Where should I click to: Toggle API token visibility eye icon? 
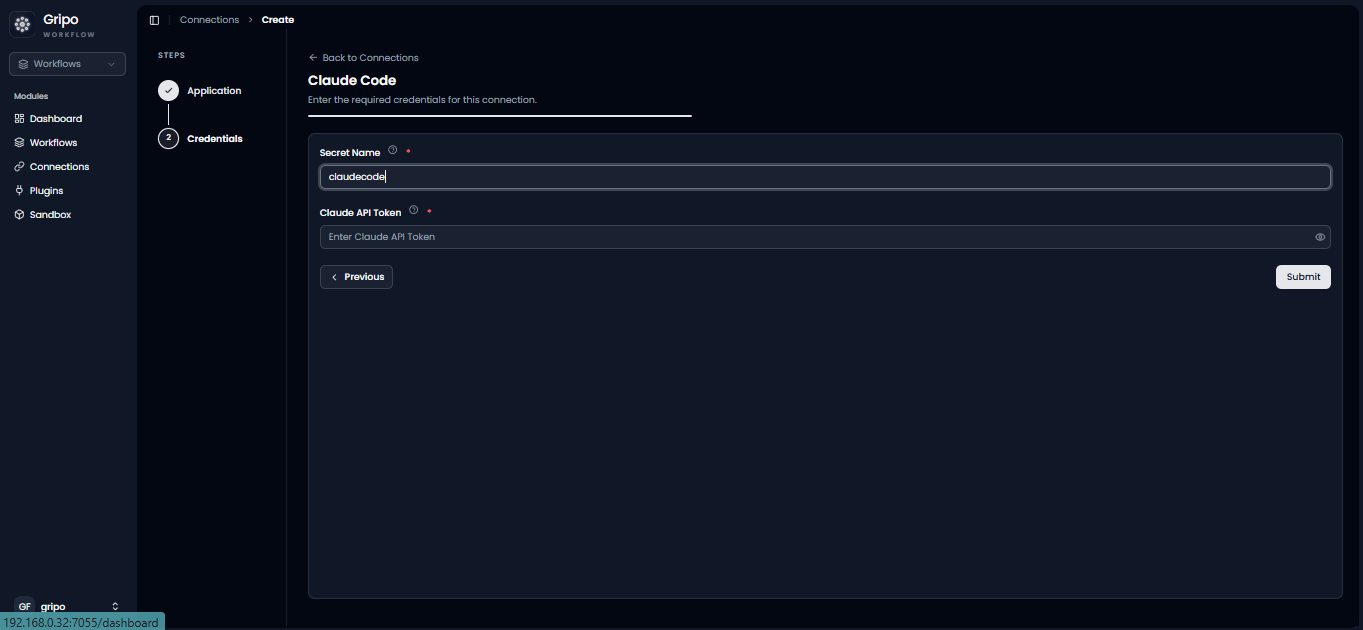pyautogui.click(x=1320, y=237)
